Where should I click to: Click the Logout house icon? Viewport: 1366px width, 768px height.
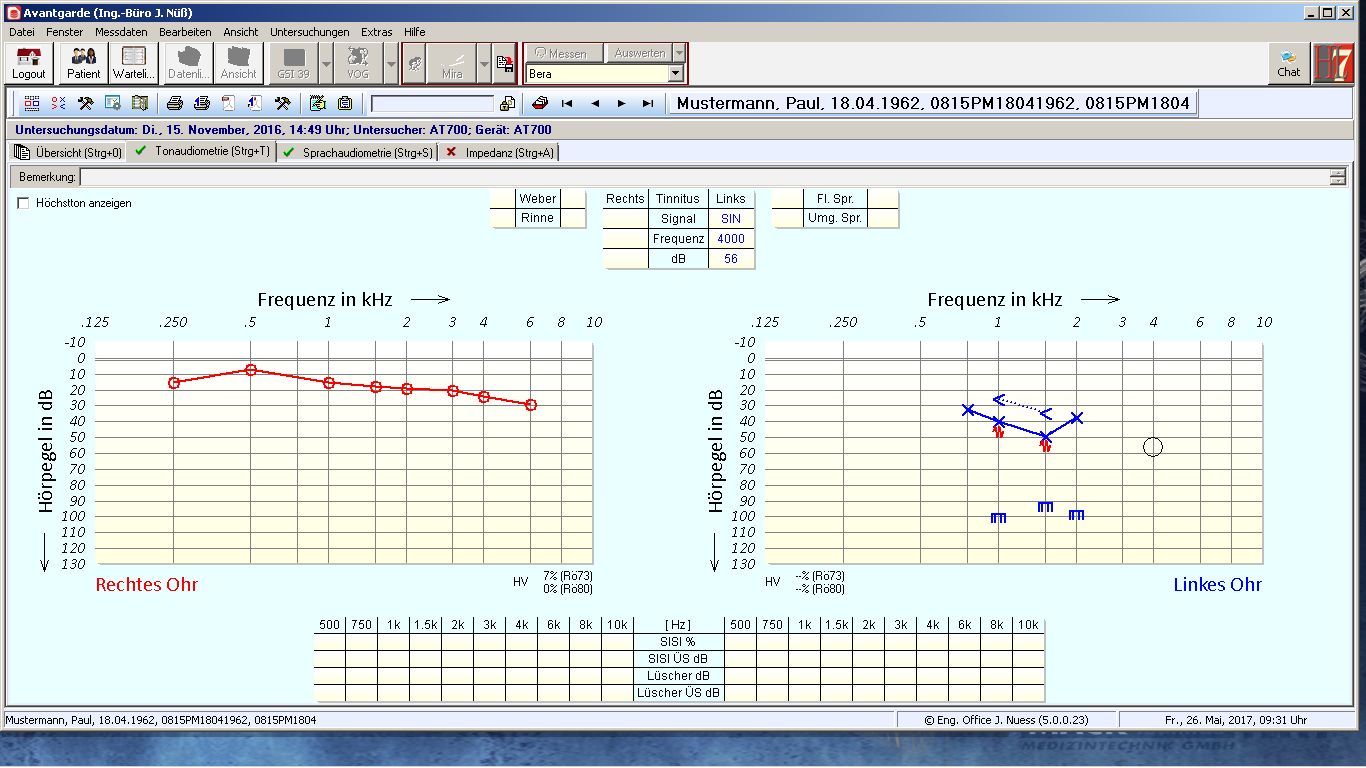29,62
